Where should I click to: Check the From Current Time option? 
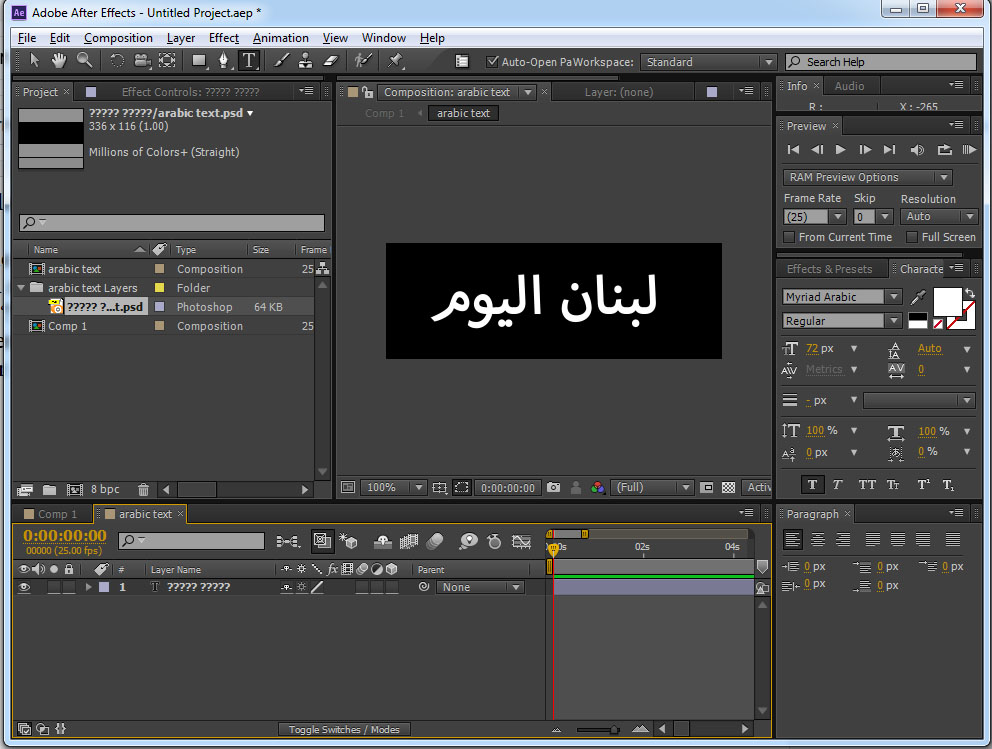point(789,237)
